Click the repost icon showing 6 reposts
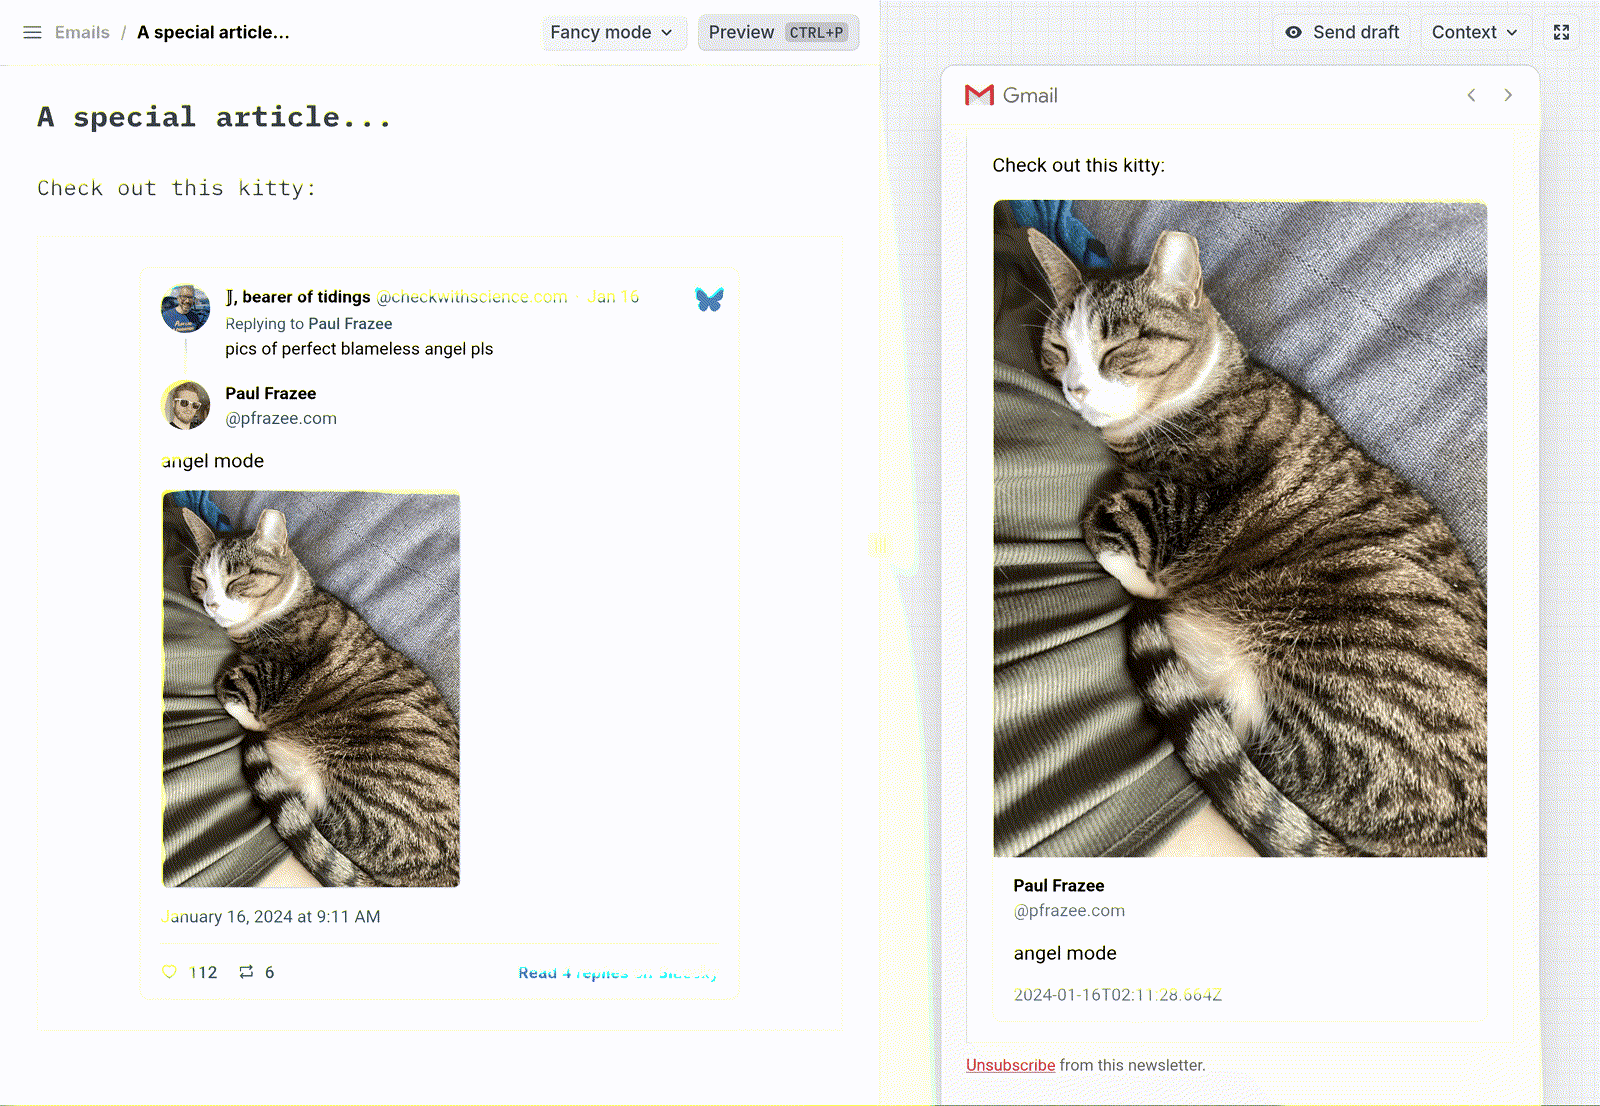Viewport: 1600px width, 1106px height. click(x=247, y=971)
